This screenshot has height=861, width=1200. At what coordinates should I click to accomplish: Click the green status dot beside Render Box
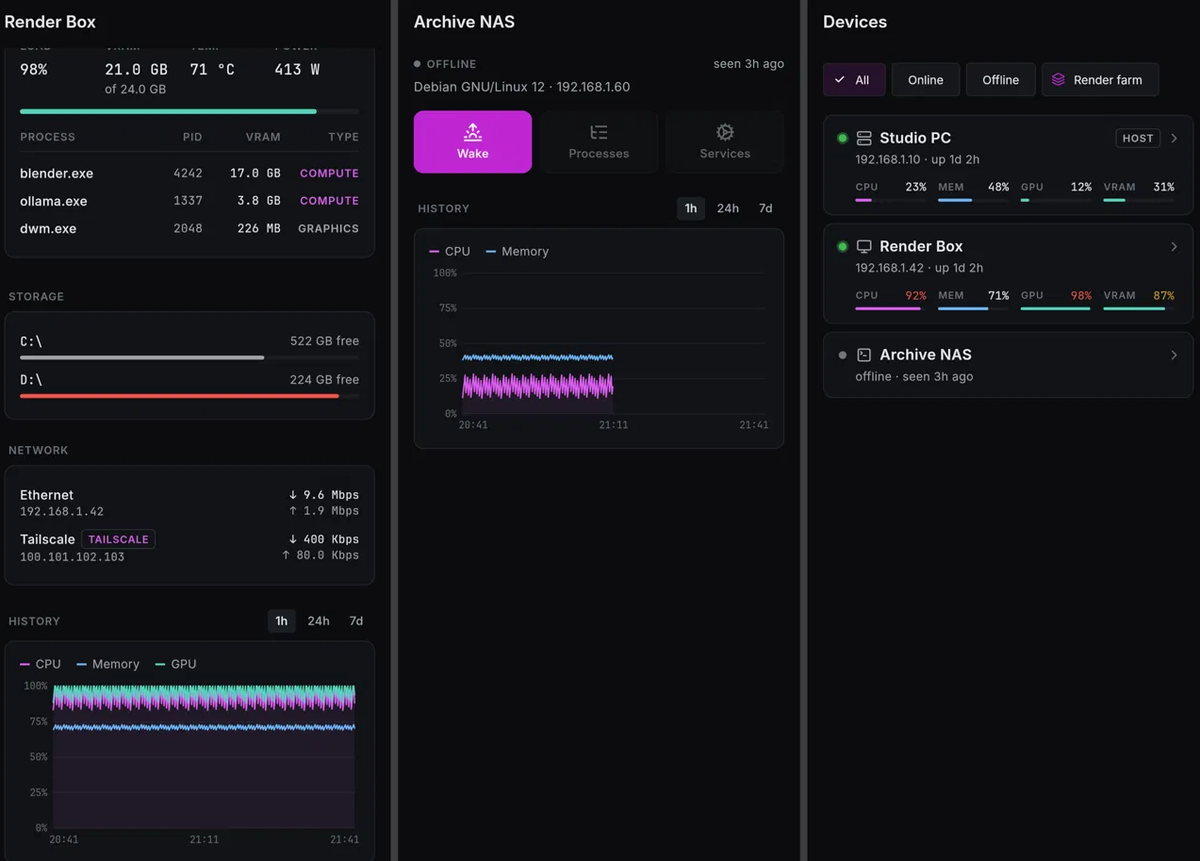842,246
